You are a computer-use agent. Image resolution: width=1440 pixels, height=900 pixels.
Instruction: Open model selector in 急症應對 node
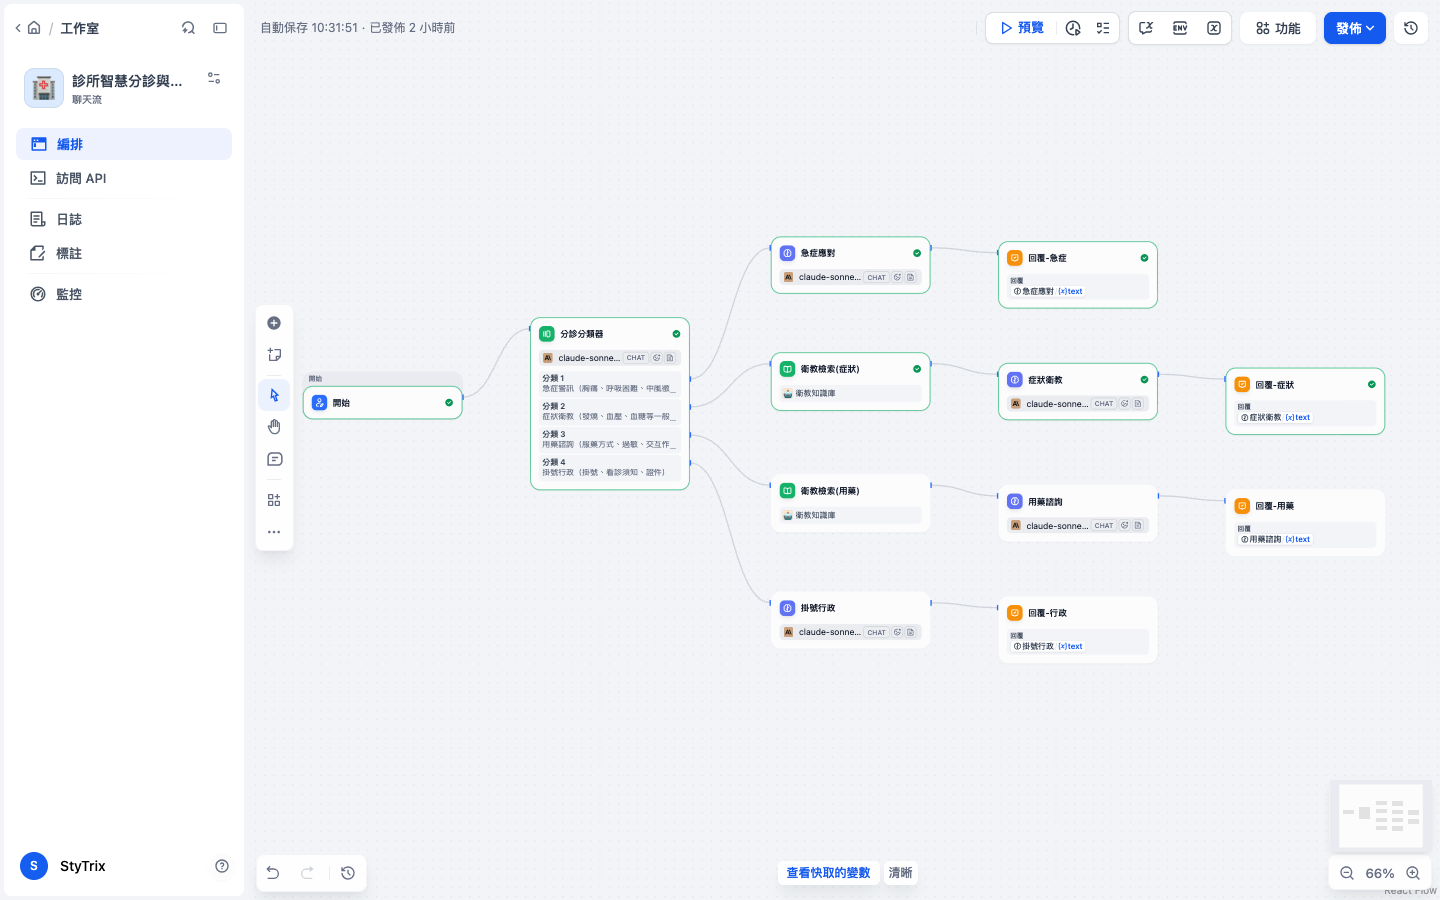(x=850, y=277)
